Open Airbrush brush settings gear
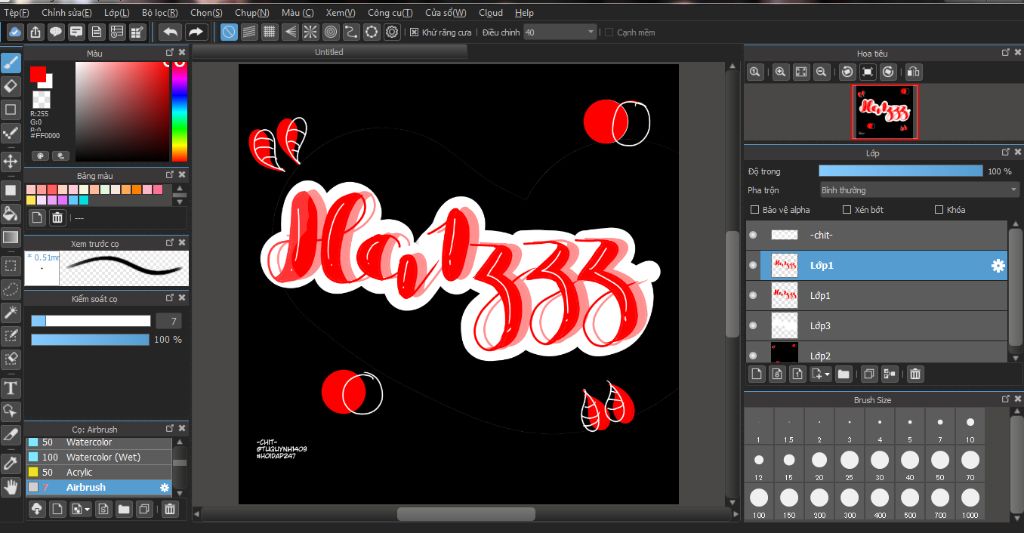Viewport: 1024px width, 533px height. pyautogui.click(x=165, y=488)
